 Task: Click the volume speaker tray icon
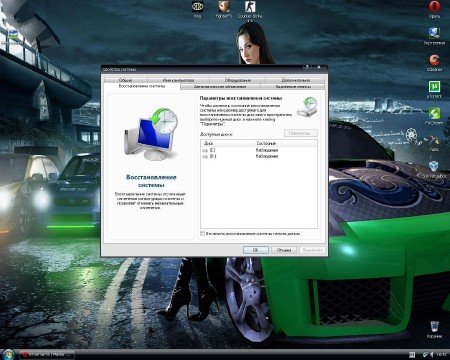(x=432, y=354)
